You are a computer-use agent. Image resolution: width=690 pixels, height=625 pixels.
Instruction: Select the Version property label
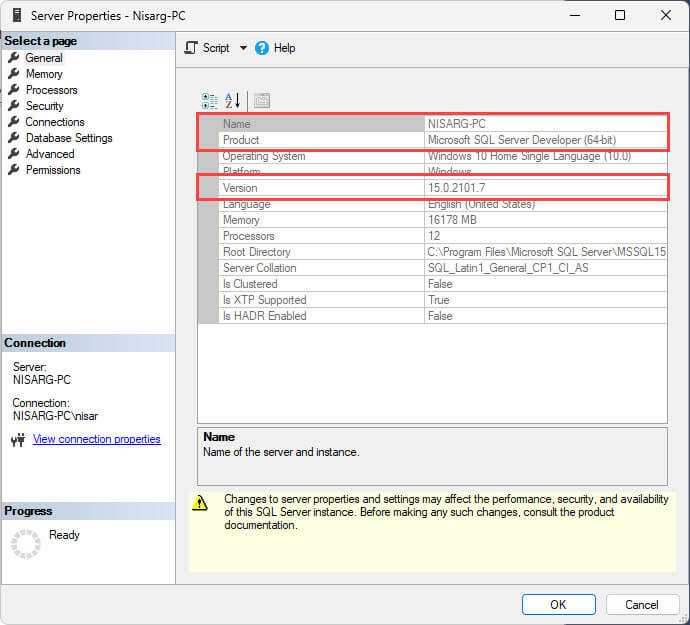(x=240, y=188)
